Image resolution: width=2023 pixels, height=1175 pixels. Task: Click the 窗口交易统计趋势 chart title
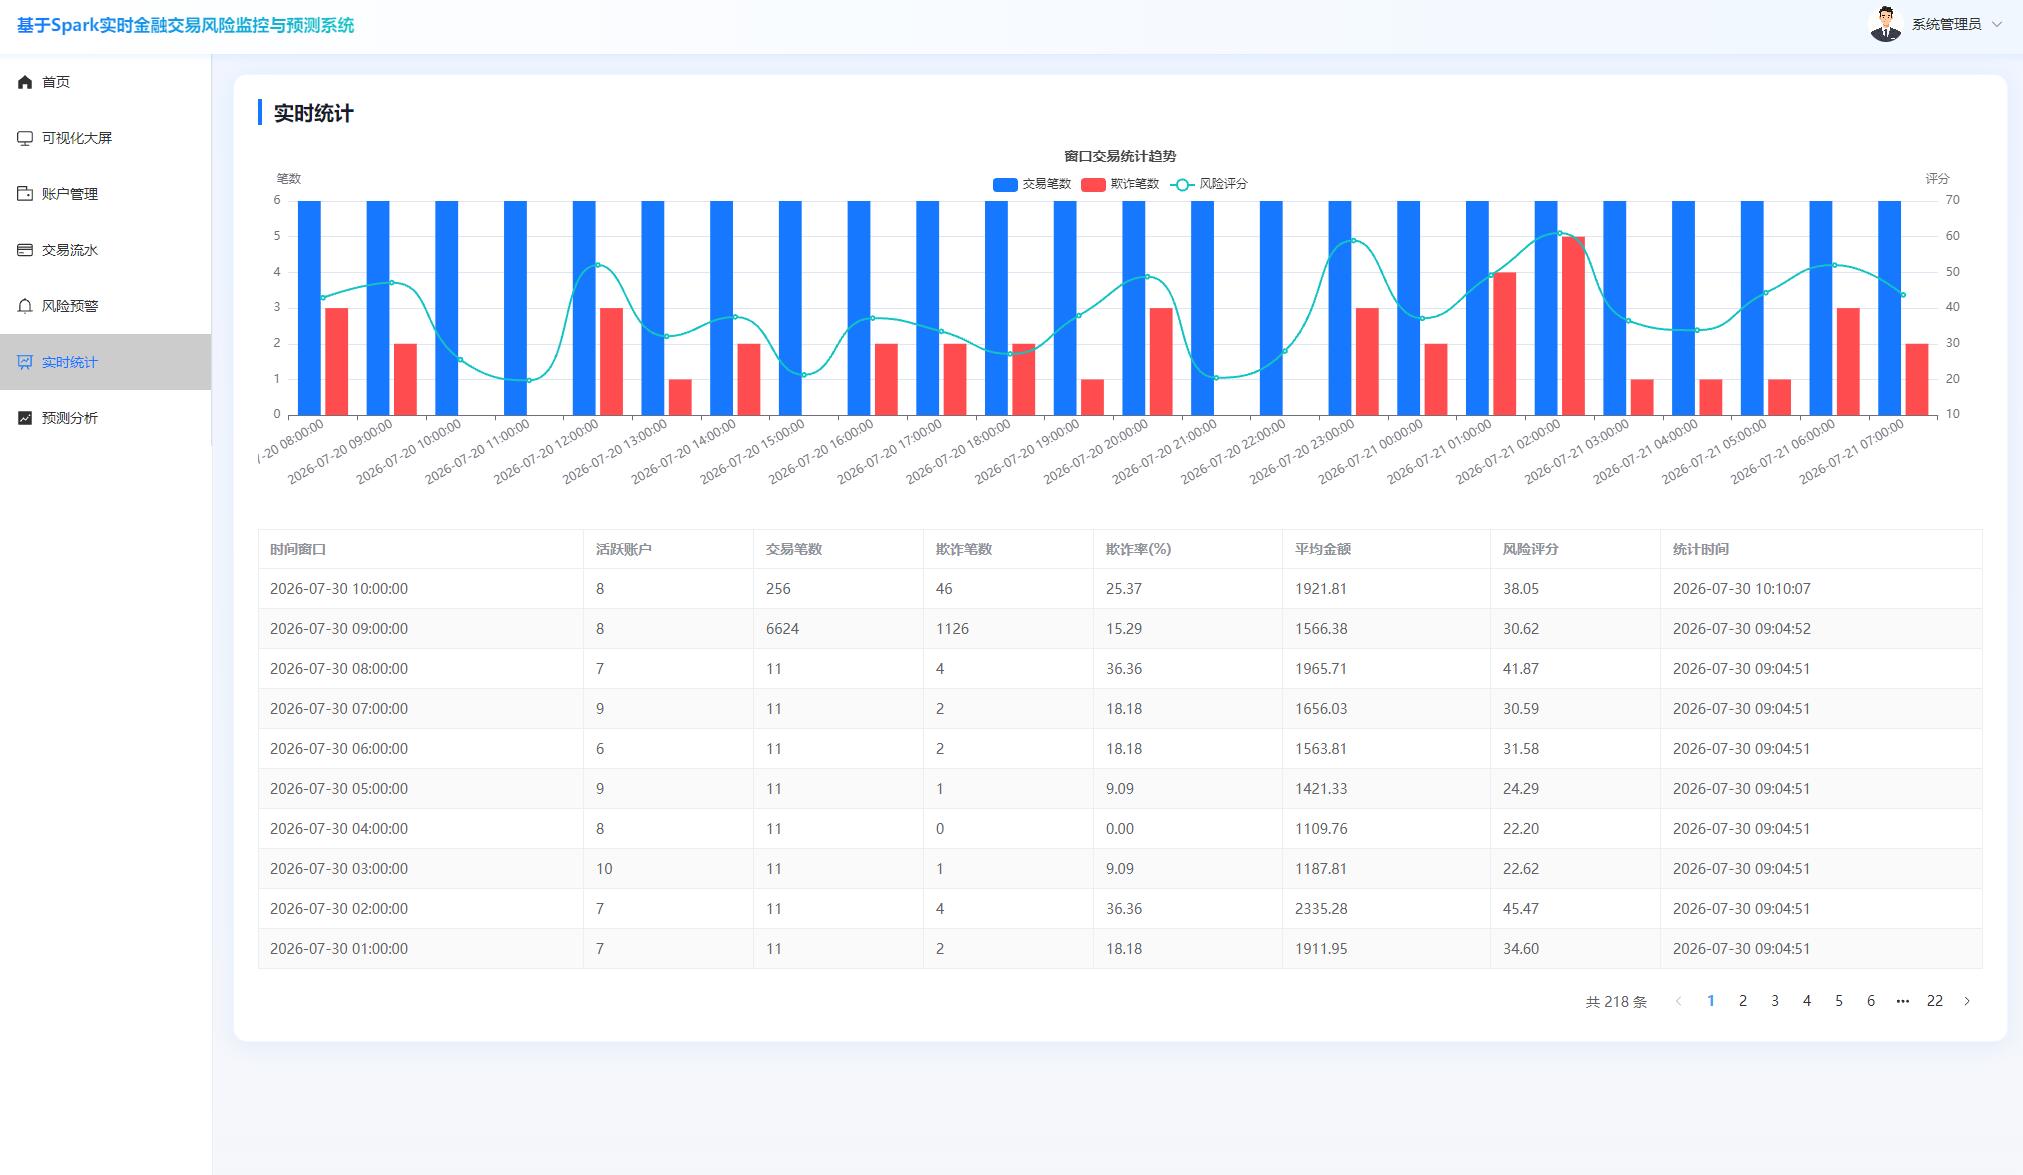1120,156
